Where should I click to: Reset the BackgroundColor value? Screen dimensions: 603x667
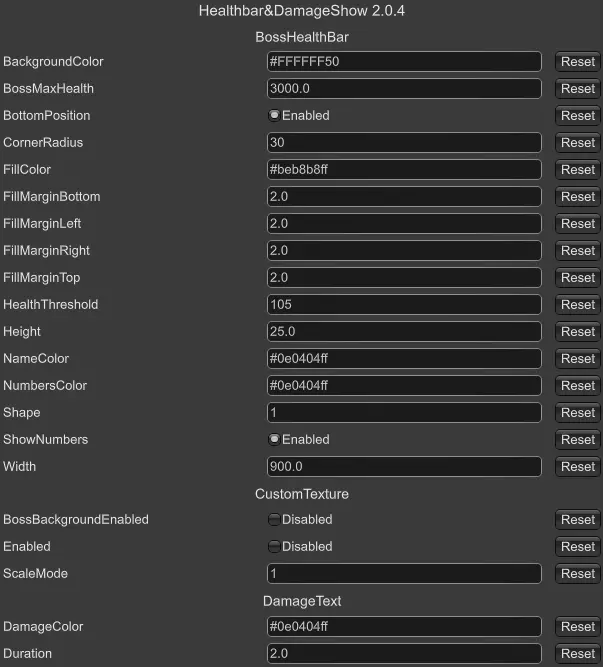(577, 62)
